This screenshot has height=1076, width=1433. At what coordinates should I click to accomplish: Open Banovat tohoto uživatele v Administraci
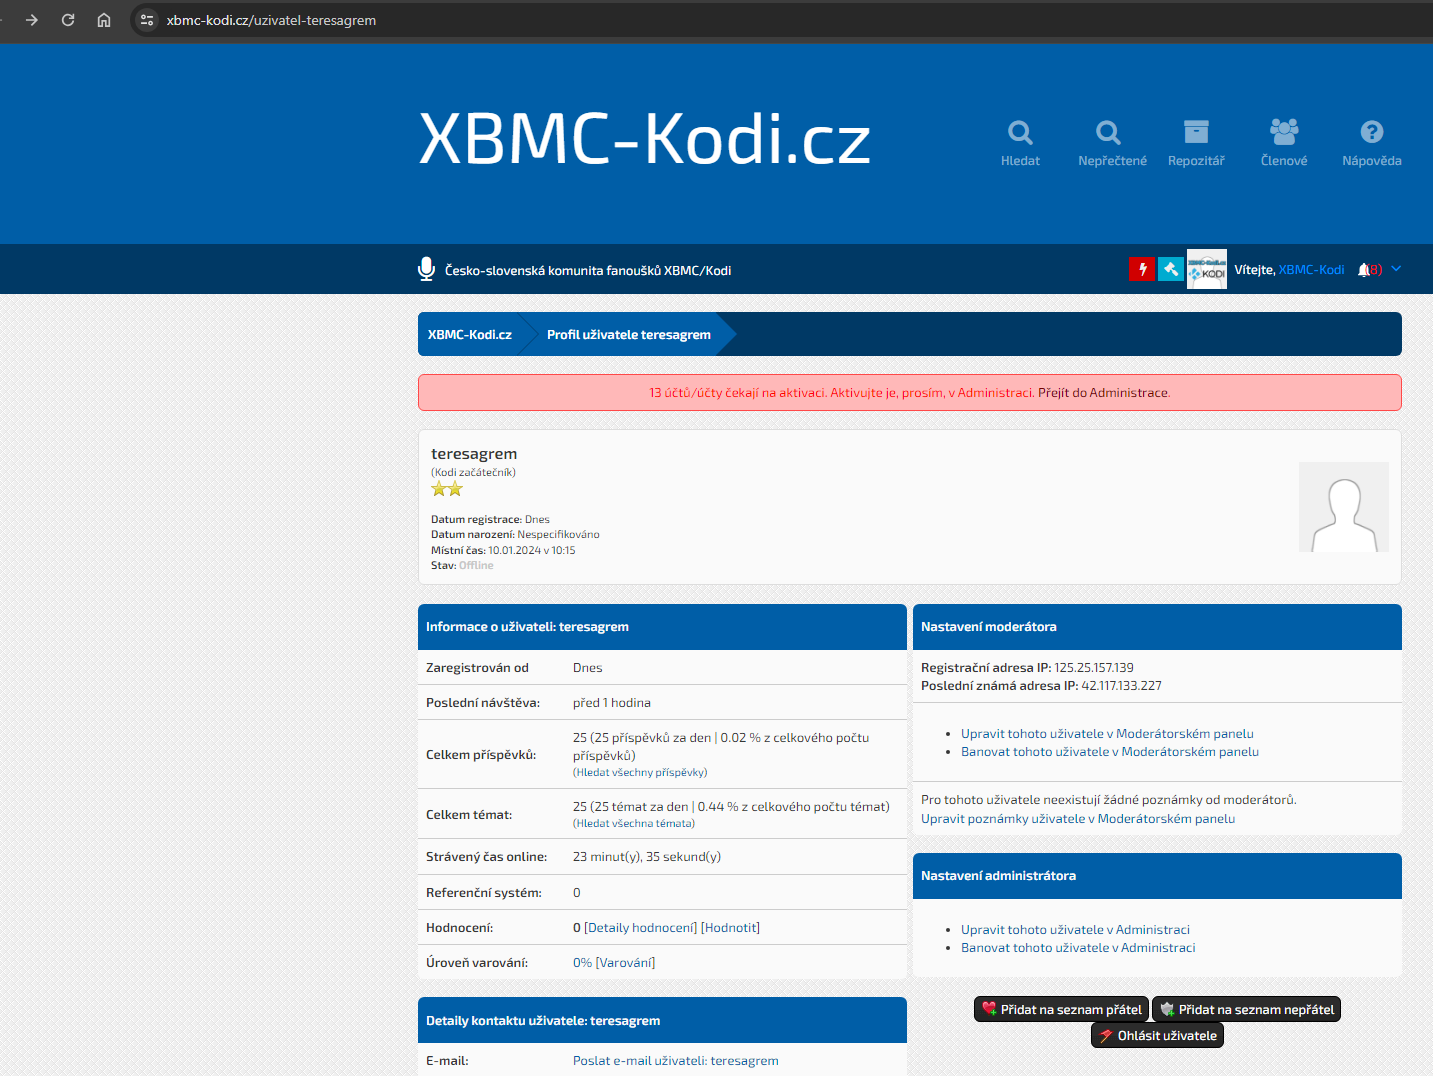point(1078,948)
